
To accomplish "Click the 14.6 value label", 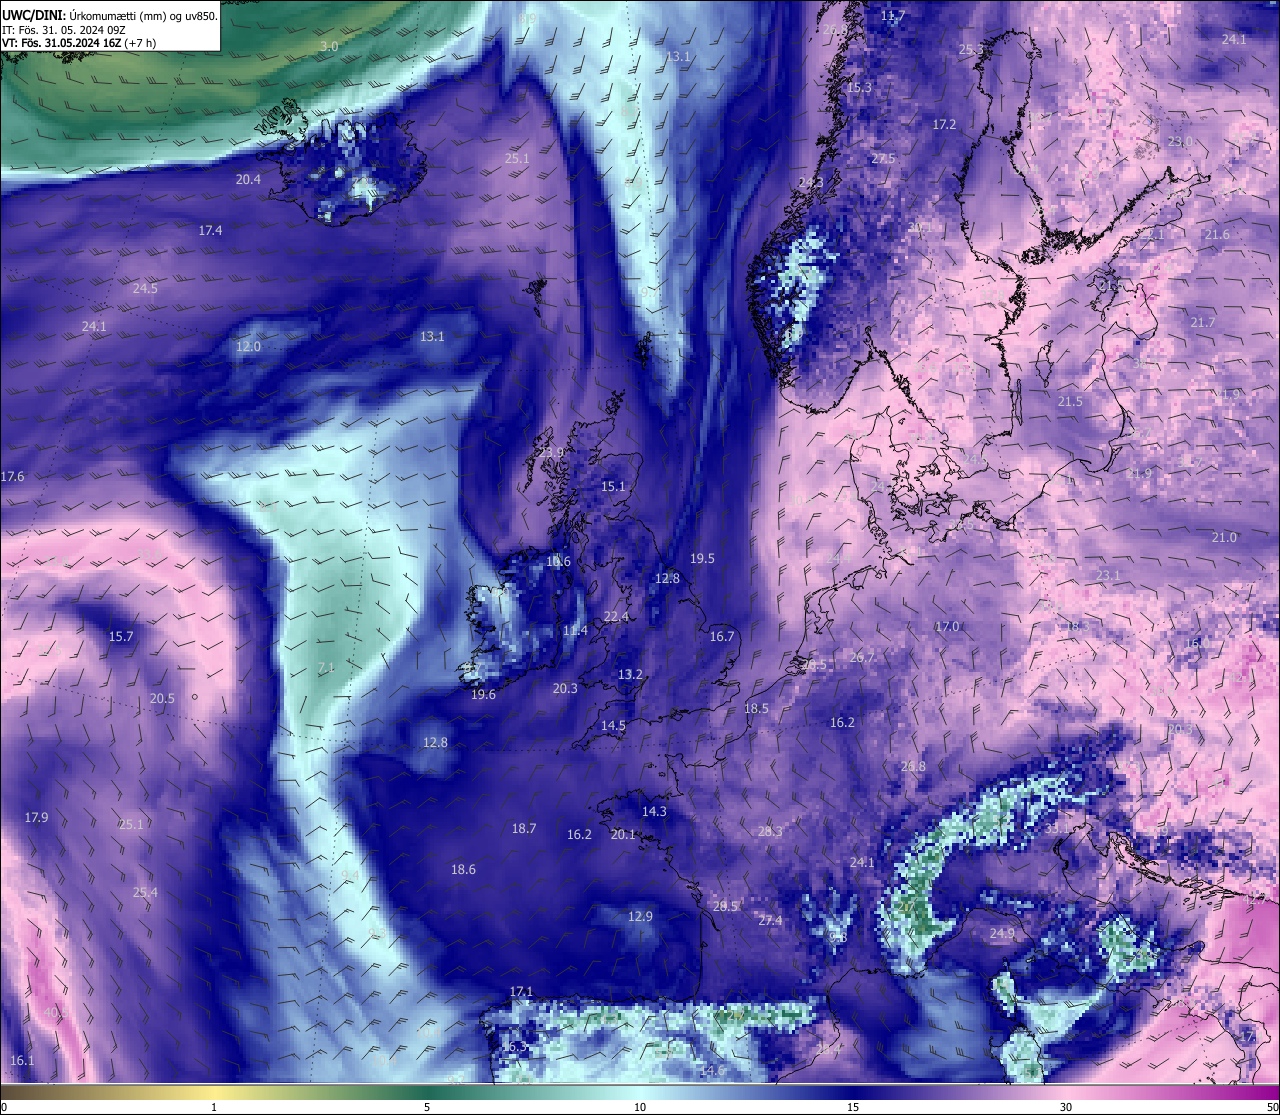I will tap(712, 1071).
